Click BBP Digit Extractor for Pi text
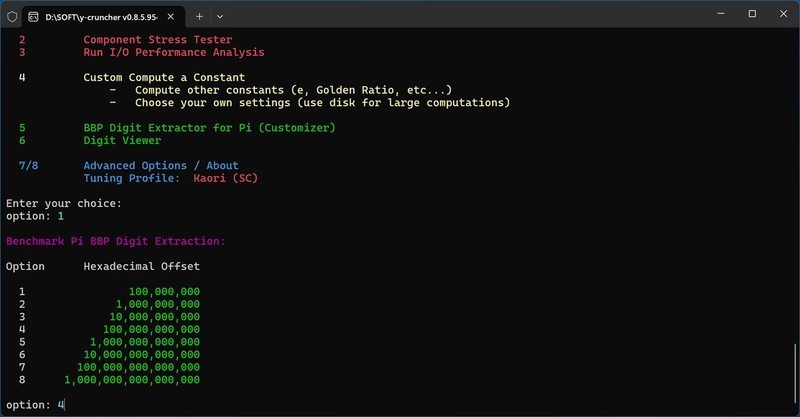This screenshot has height=417, width=800. 209,128
